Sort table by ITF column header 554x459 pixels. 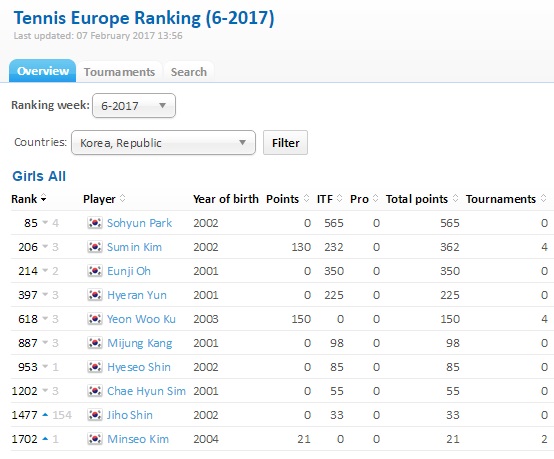click(329, 199)
